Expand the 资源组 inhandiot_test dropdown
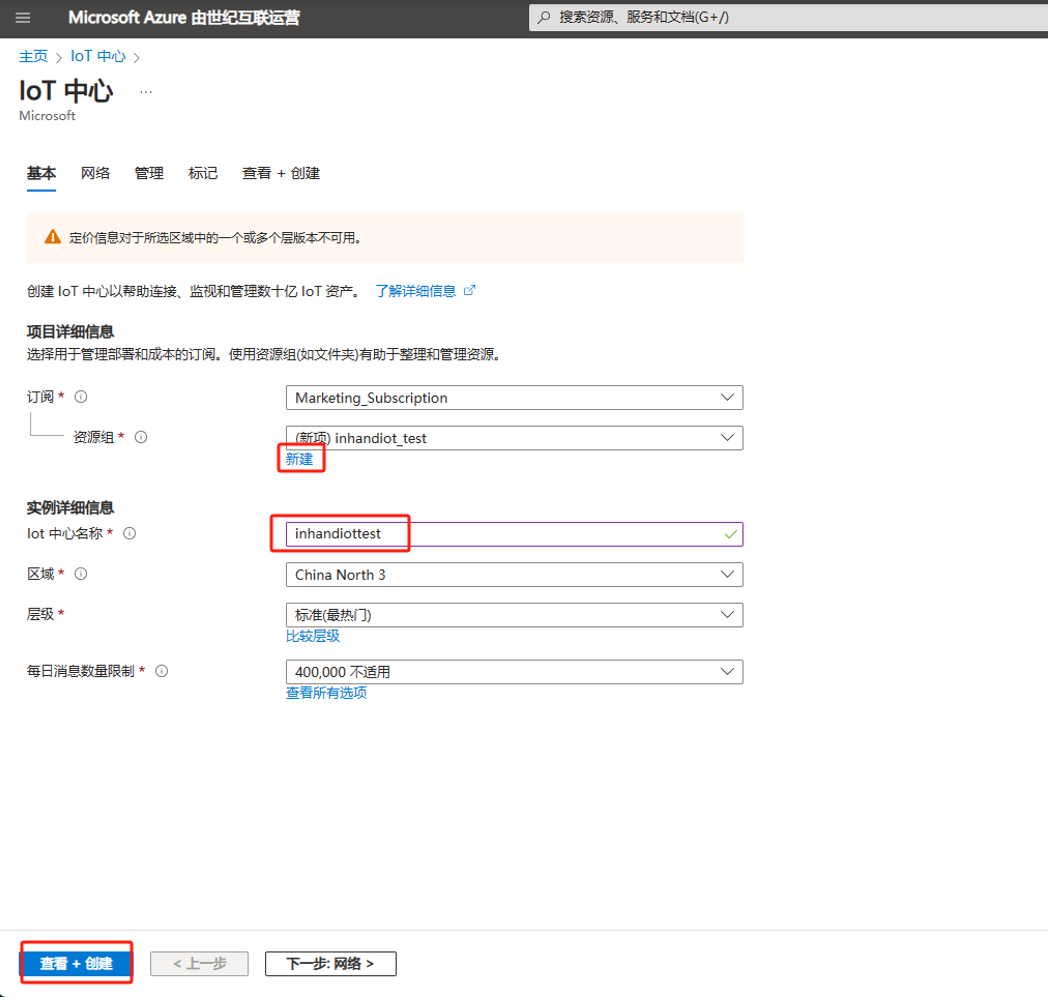The image size is (1048, 1003). tap(514, 438)
